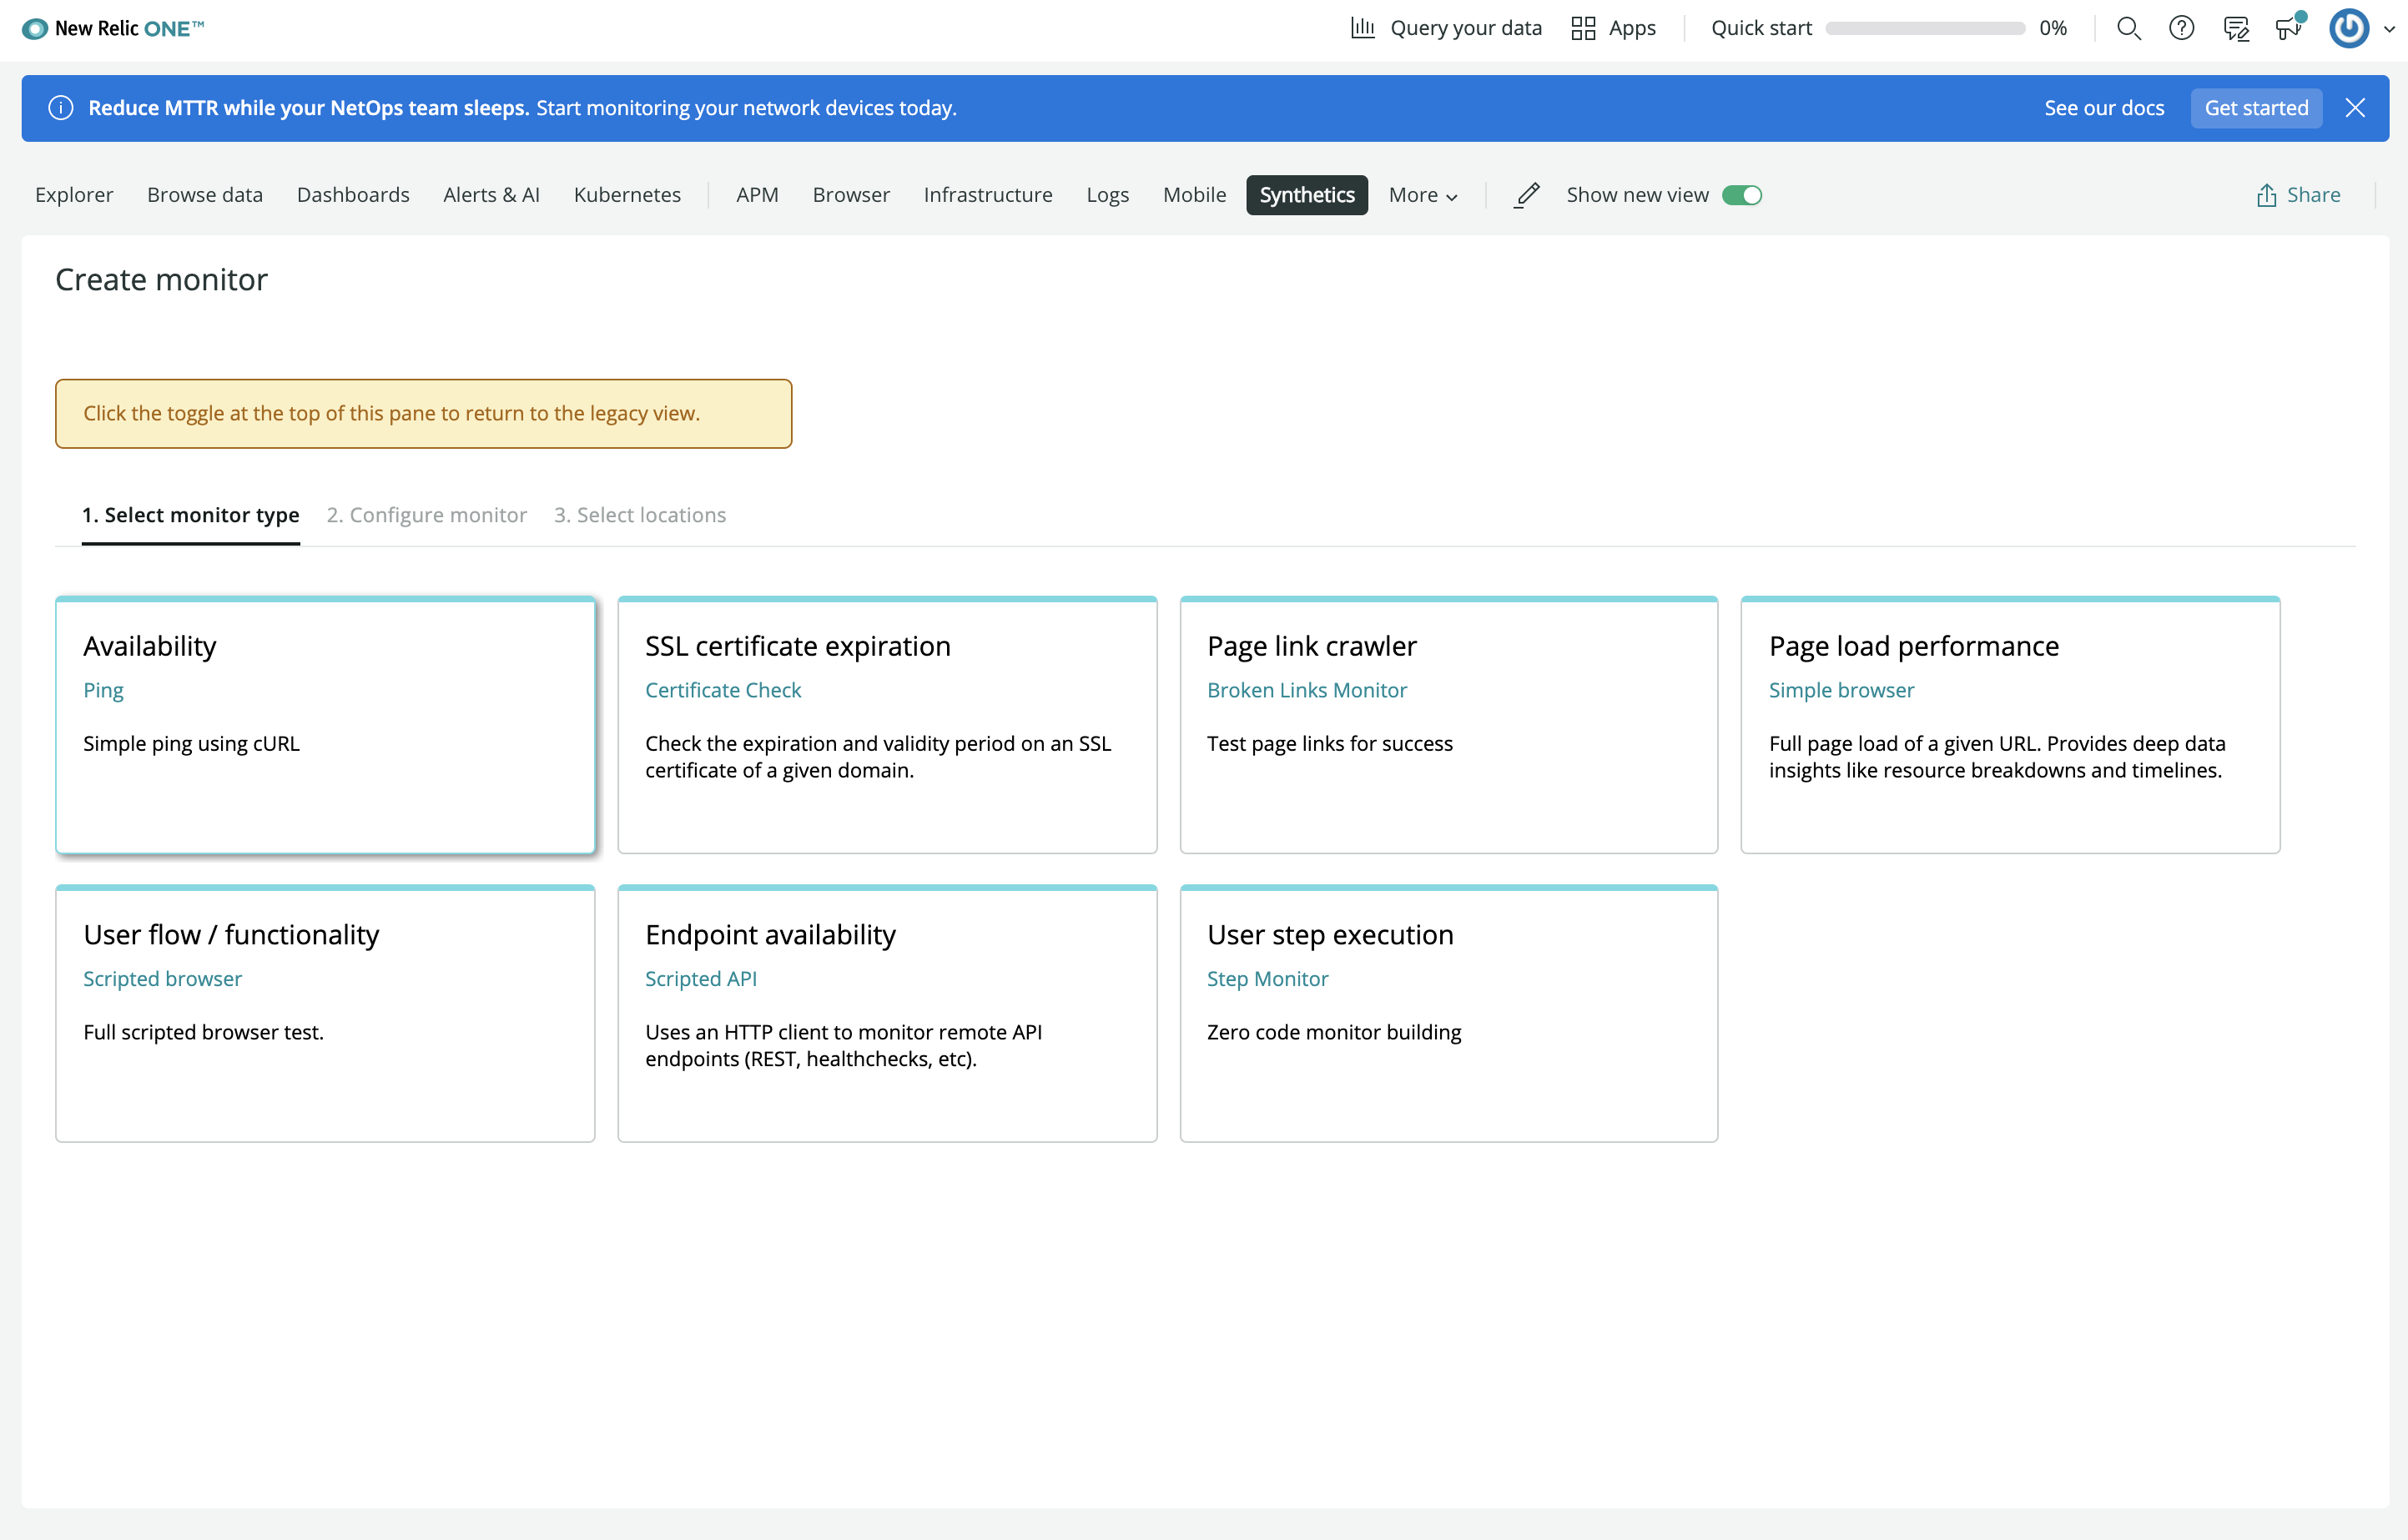
Task: Click the New Relic ONE logo
Action: coord(113,28)
